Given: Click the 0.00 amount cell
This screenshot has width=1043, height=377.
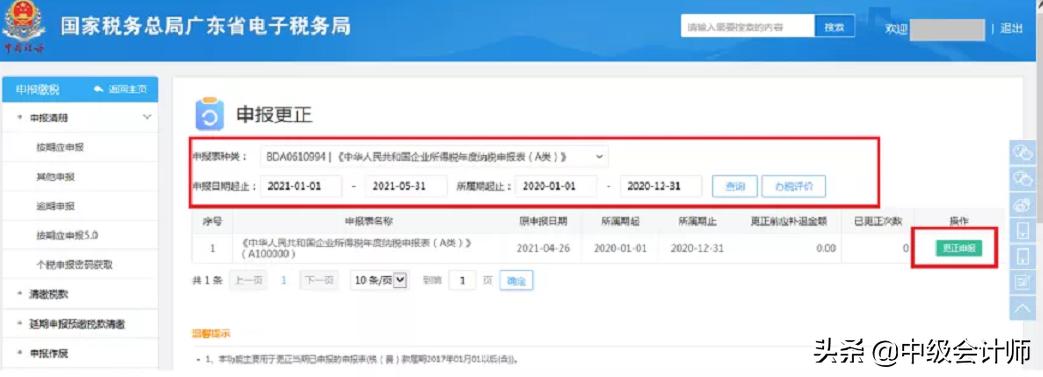Looking at the screenshot, I should [x=825, y=248].
